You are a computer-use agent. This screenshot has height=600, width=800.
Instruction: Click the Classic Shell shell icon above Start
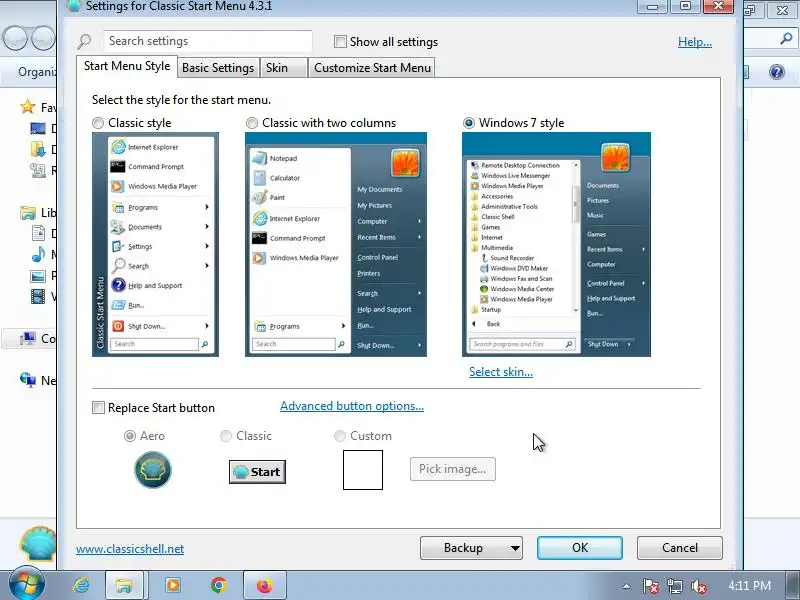click(38, 544)
